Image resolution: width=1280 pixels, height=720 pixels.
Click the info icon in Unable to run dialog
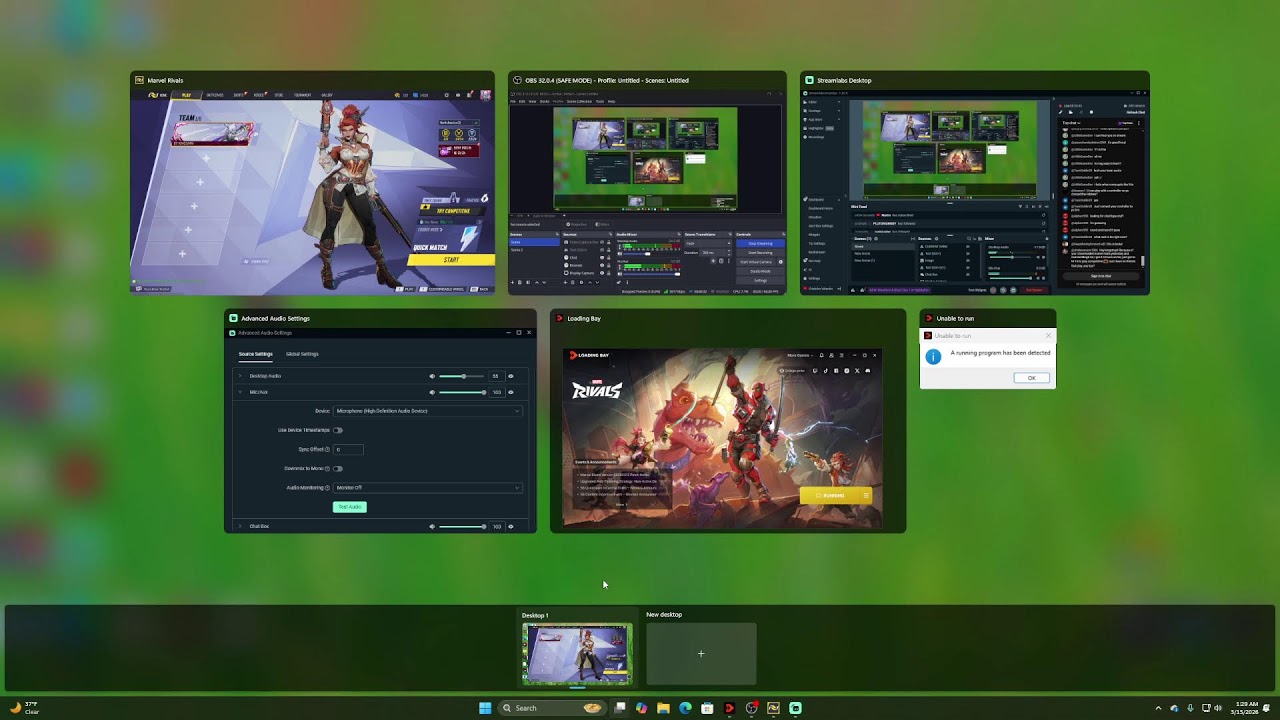[x=933, y=356]
